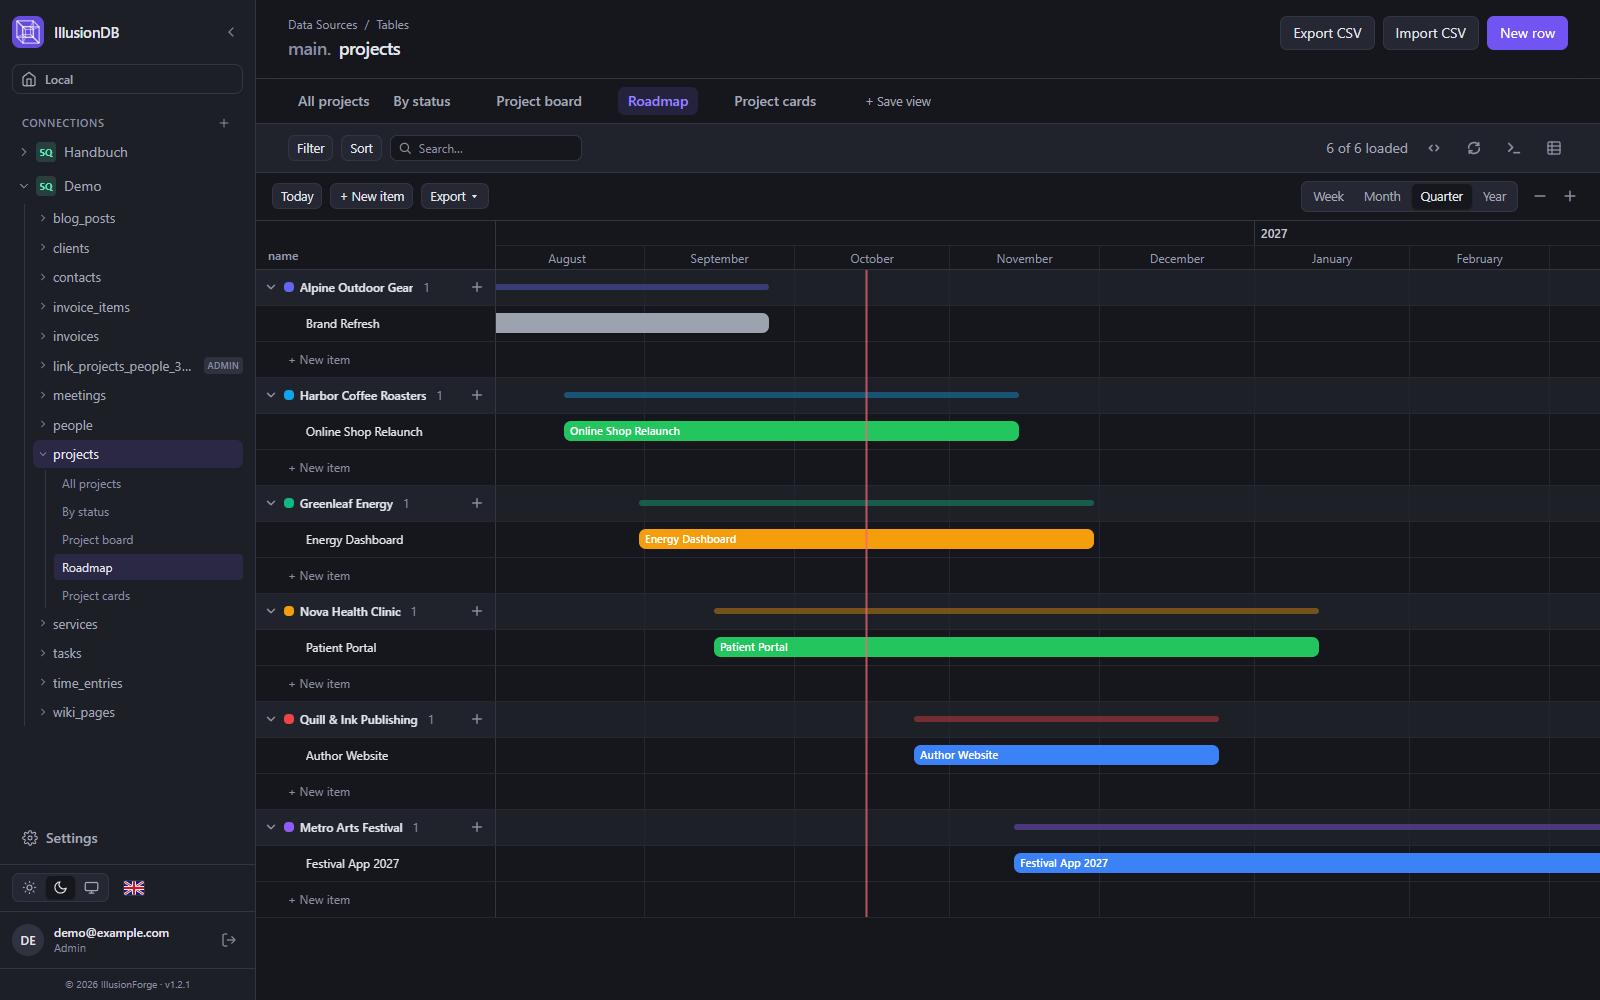This screenshot has width=1600, height=1000.
Task: Select the All projects tab
Action: [334, 101]
